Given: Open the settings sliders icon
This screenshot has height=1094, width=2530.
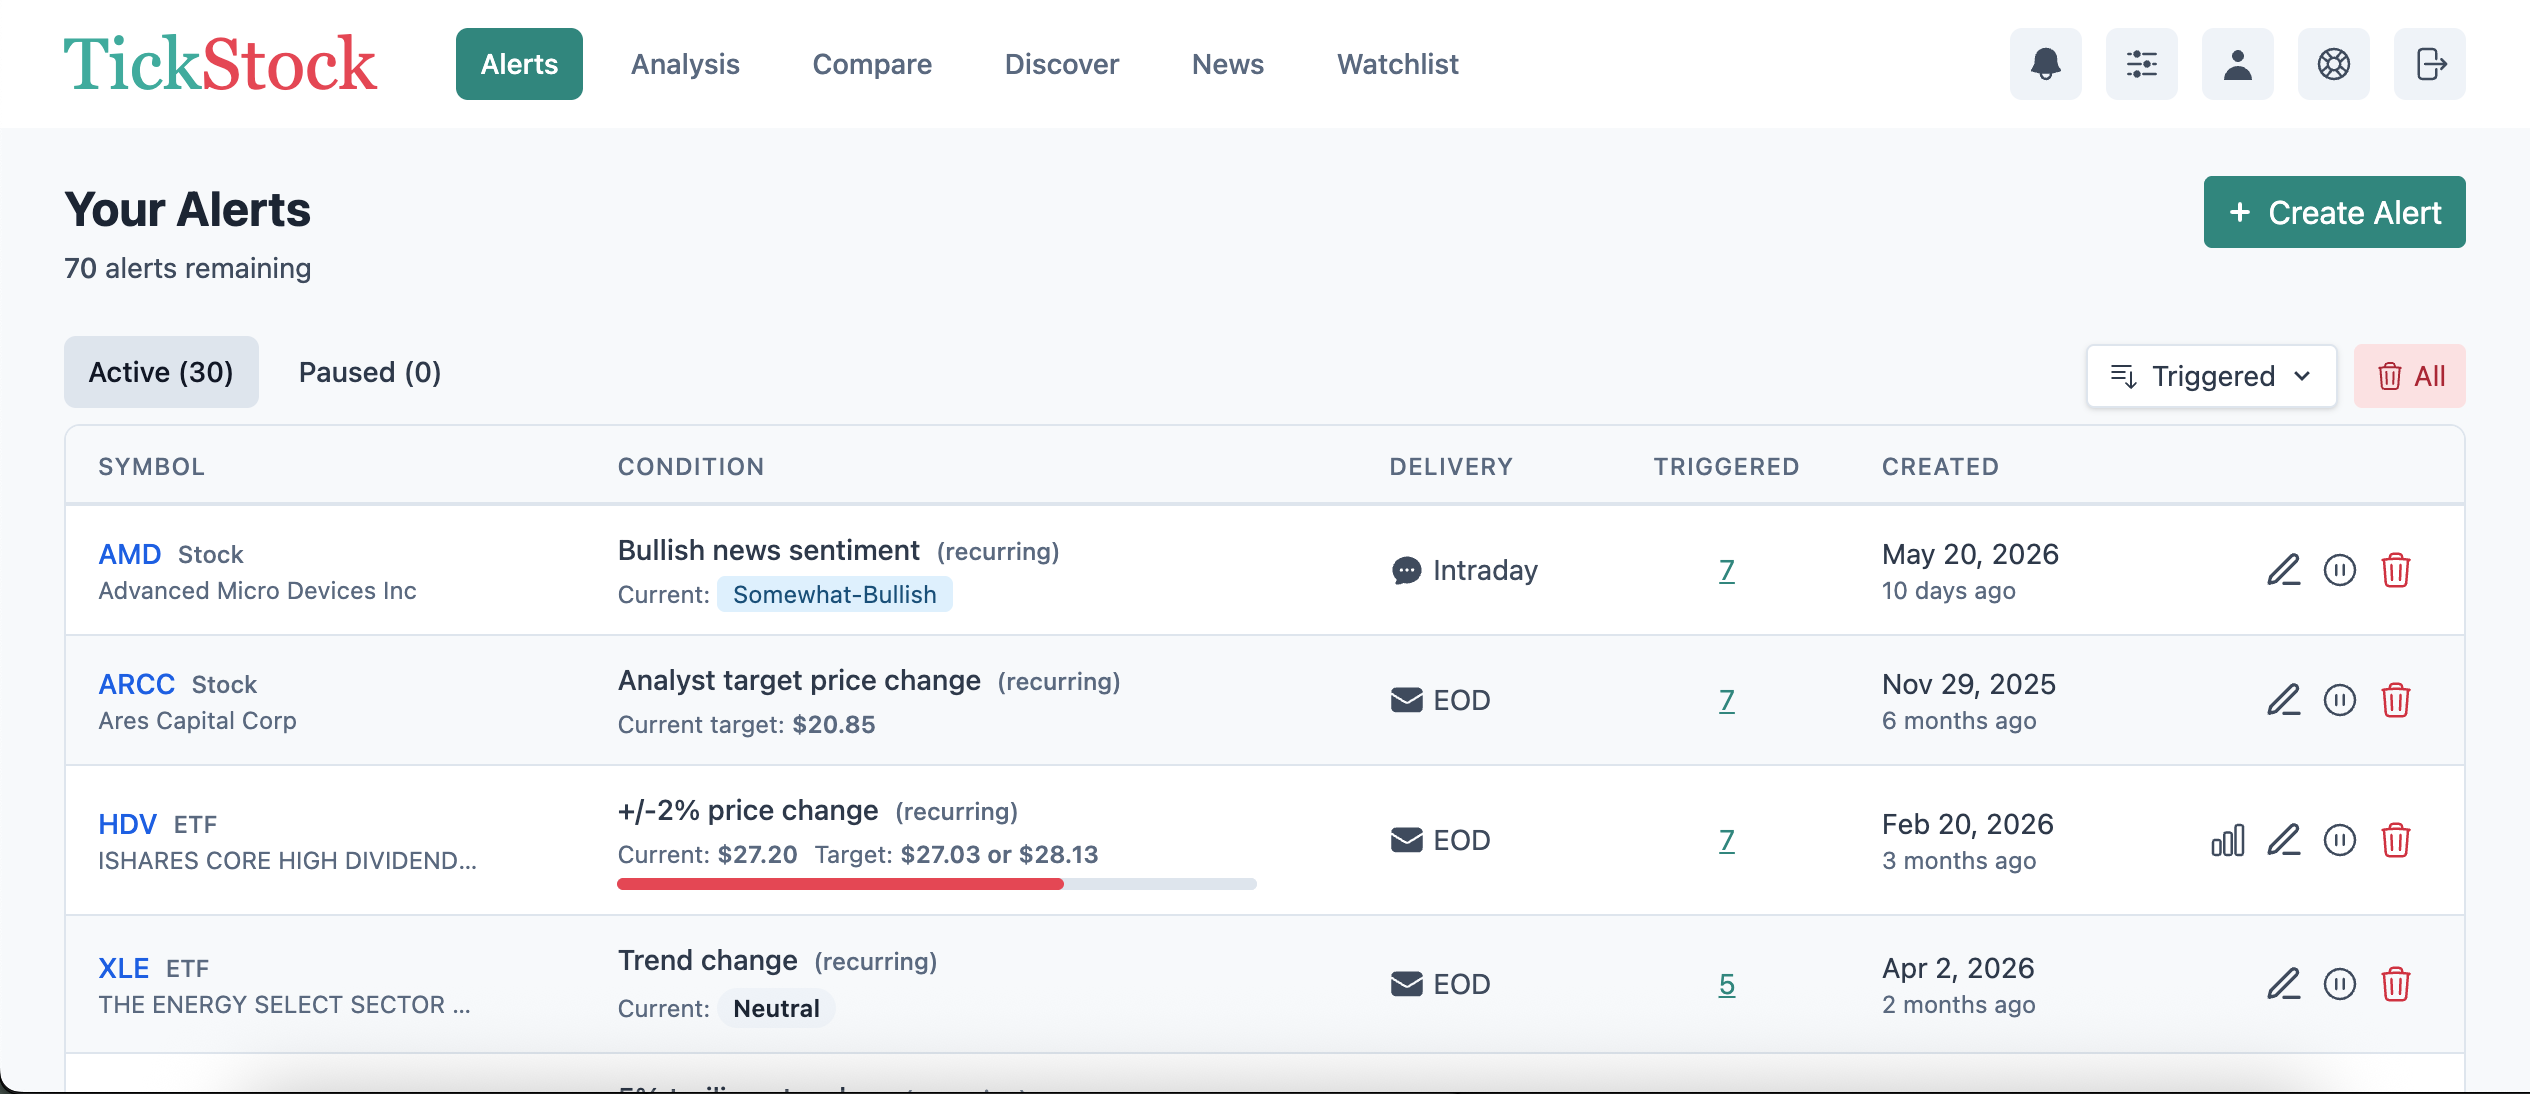Looking at the screenshot, I should [2141, 64].
